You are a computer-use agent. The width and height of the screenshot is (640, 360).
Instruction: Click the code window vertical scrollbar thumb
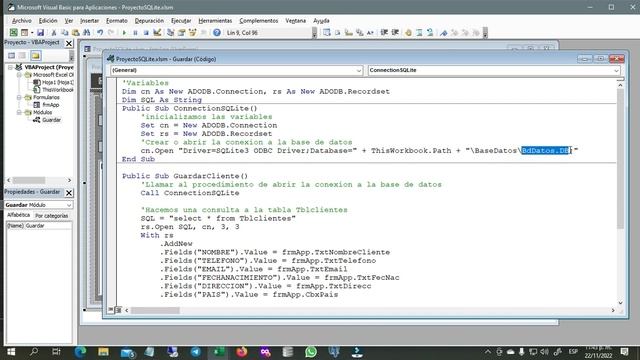point(620,159)
